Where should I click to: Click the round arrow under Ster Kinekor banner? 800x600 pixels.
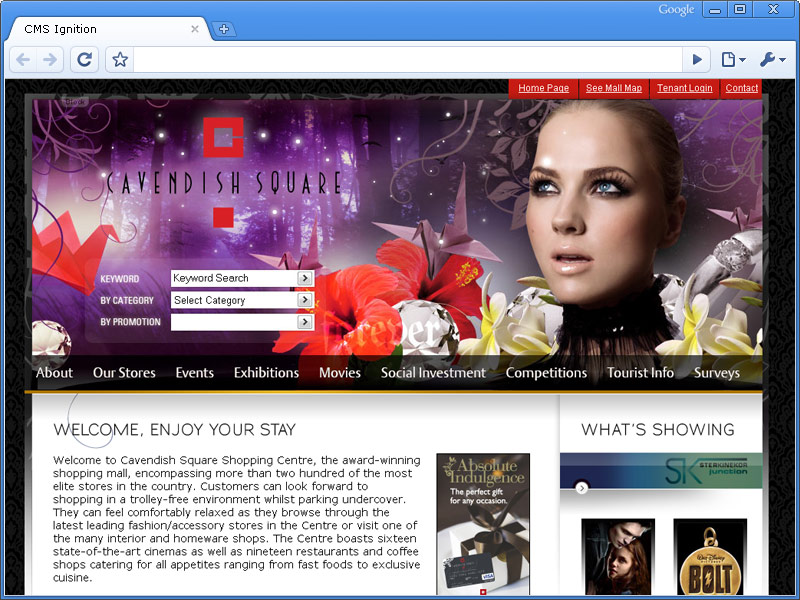pyautogui.click(x=582, y=488)
